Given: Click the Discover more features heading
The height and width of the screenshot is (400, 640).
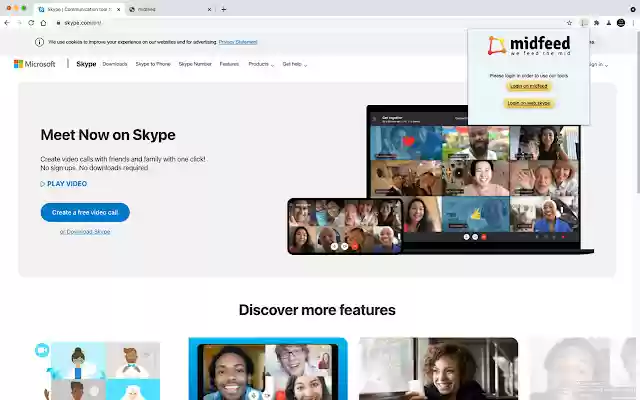Looking at the screenshot, I should click(x=317, y=310).
